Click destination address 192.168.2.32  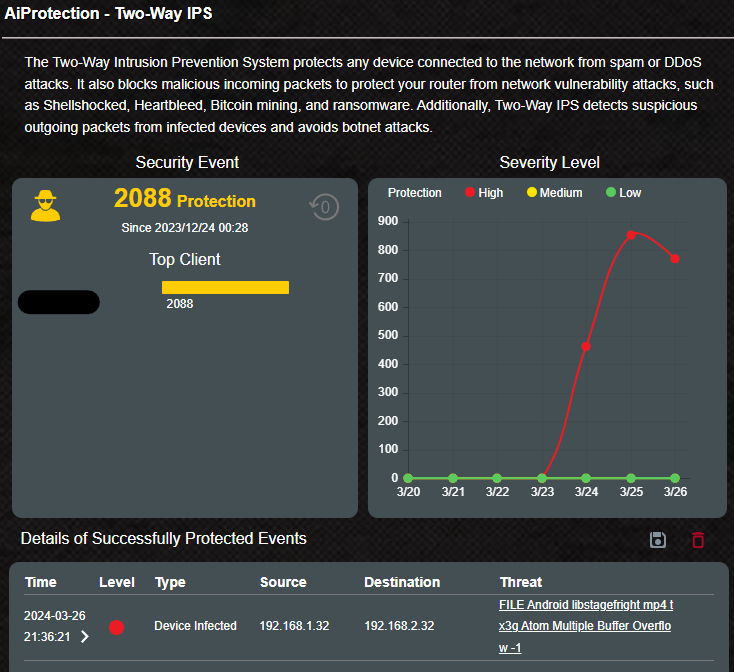[399, 626]
